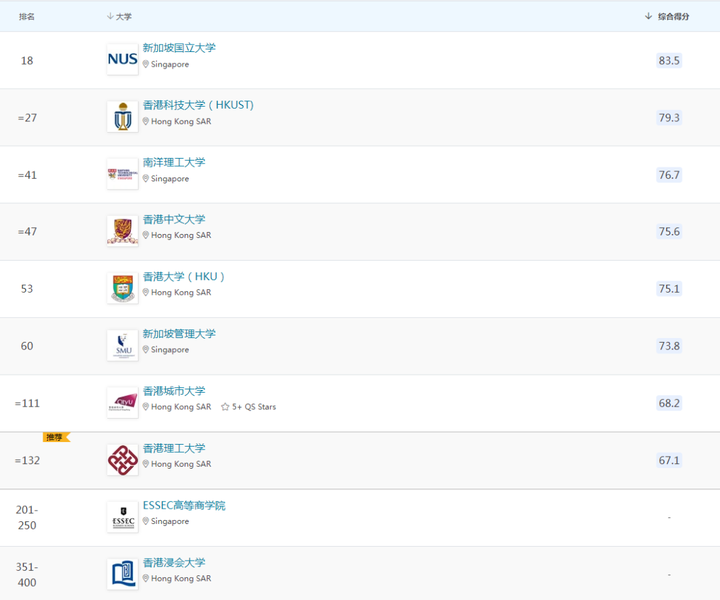720x600 pixels.
Task: Click the HKU crest logo
Action: tap(123, 288)
